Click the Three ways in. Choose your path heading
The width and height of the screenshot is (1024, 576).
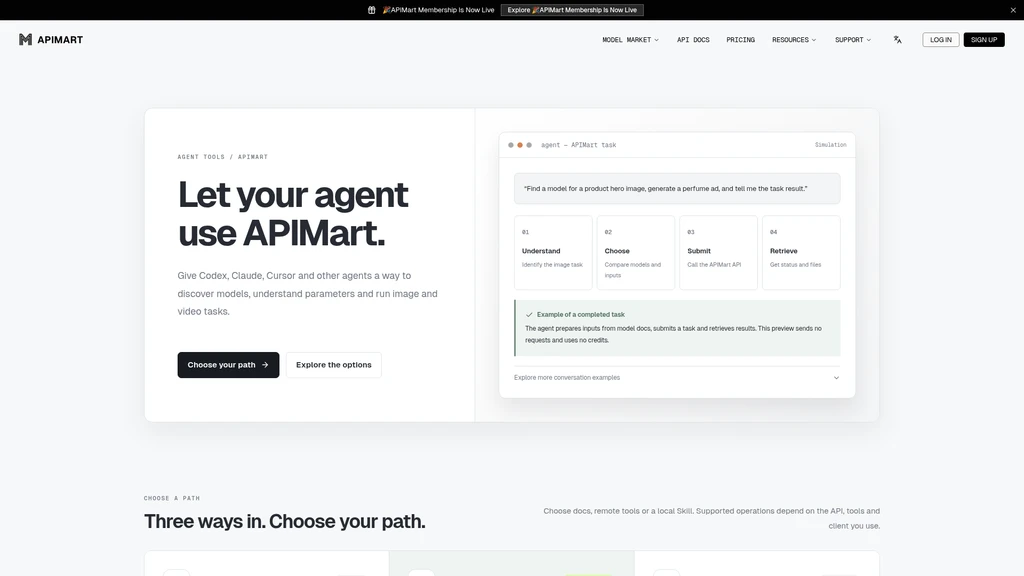coord(285,521)
